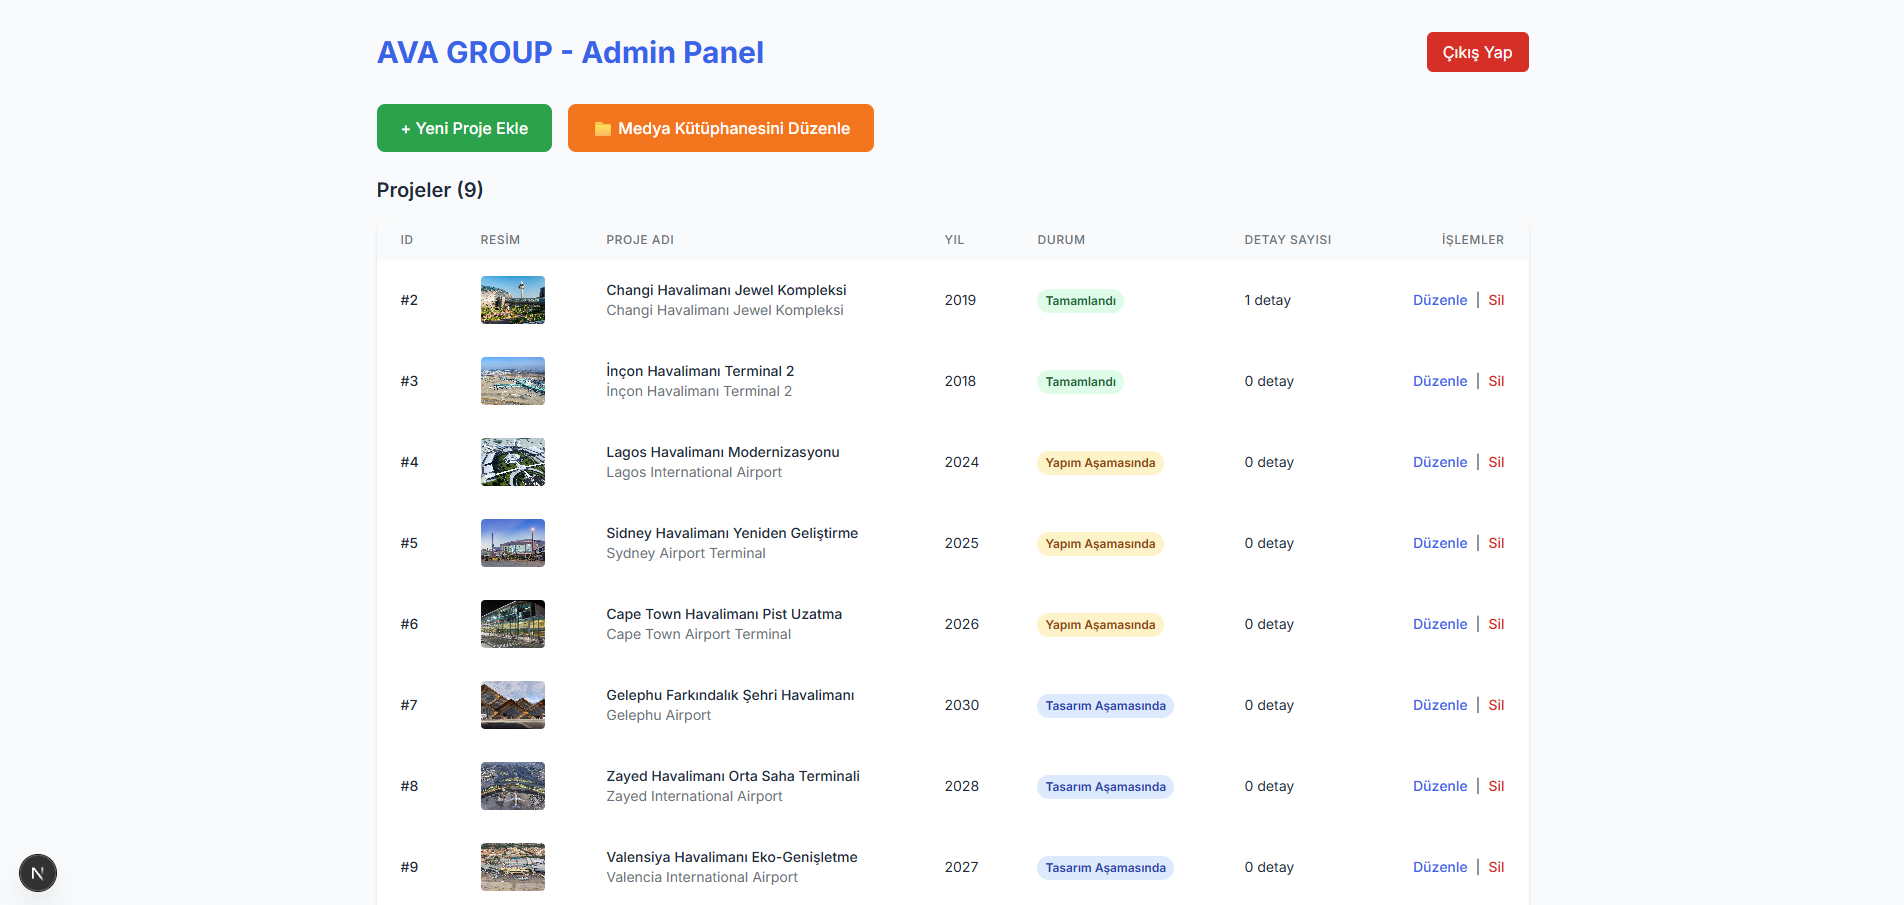Edit Cape Town Havalimanı Pist Uzatma
Screen dimensions: 1904x905
click(1440, 624)
